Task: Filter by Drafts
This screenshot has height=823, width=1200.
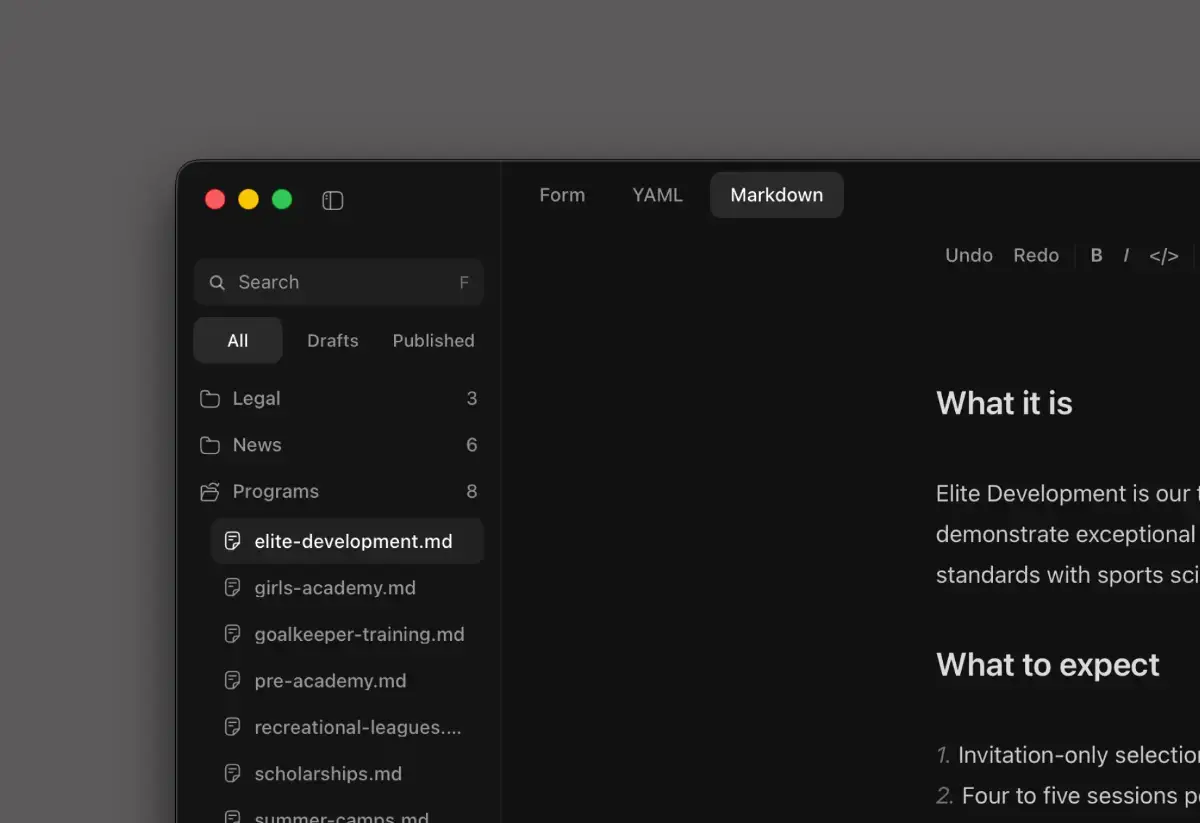Action: (x=333, y=341)
